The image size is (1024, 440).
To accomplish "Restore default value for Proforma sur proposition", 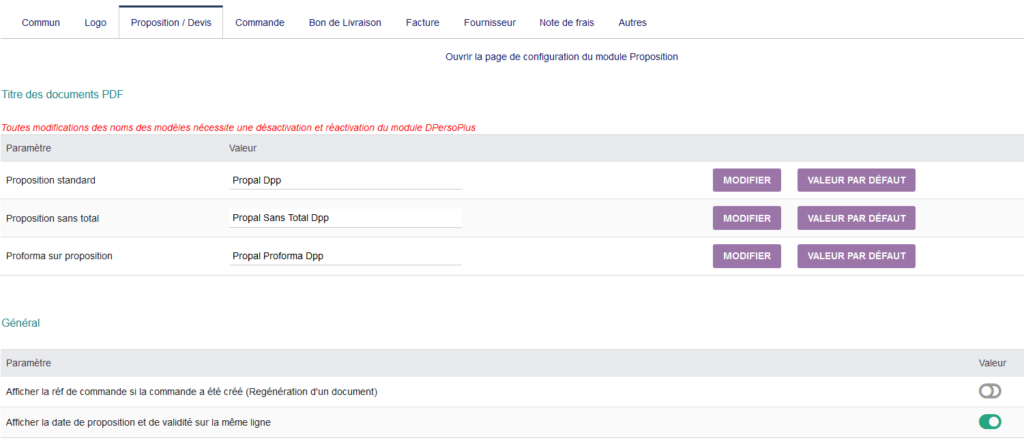I will 856,256.
